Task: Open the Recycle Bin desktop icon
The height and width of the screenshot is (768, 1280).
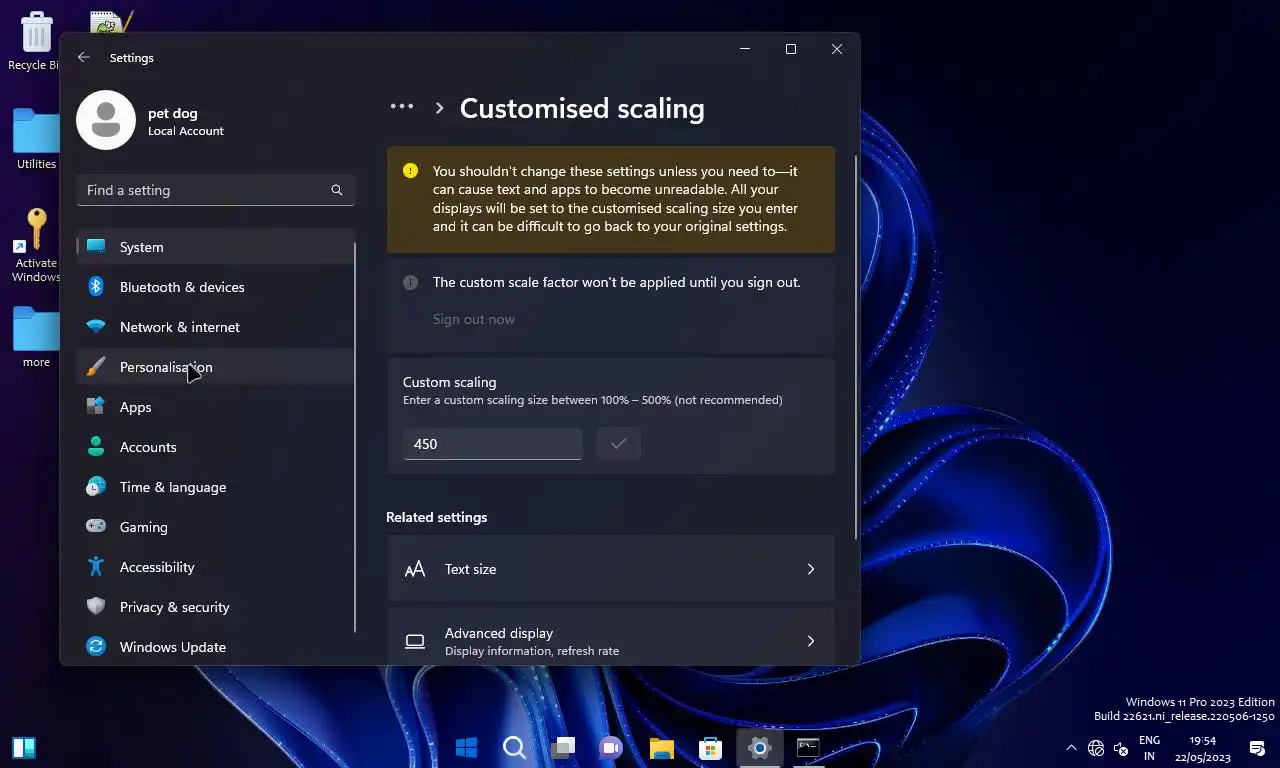Action: 35,41
